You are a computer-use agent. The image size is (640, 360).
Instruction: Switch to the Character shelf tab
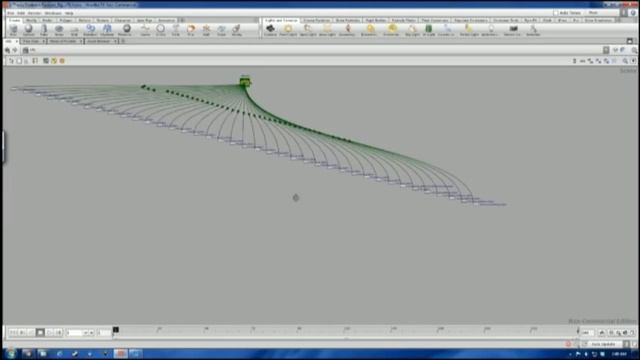coord(122,20)
